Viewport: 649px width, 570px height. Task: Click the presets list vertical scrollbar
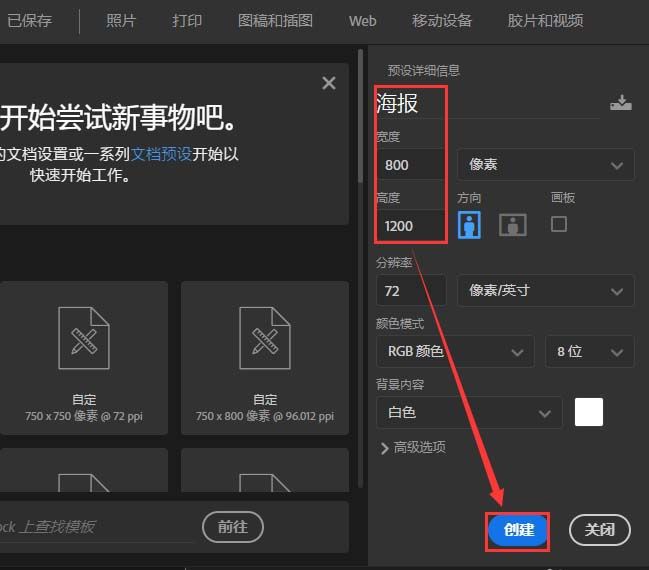[x=361, y=116]
